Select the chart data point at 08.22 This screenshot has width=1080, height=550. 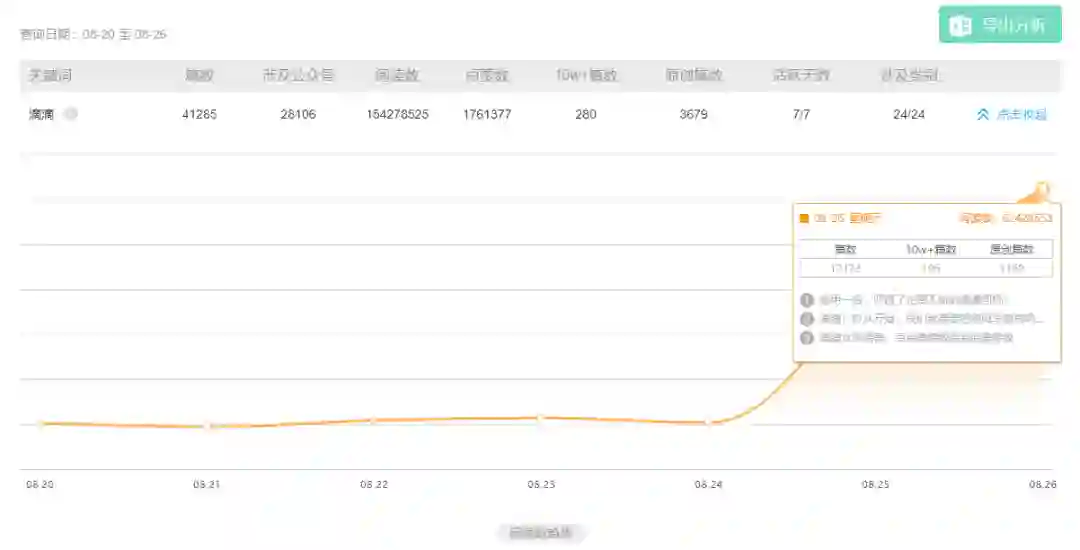click(x=373, y=420)
